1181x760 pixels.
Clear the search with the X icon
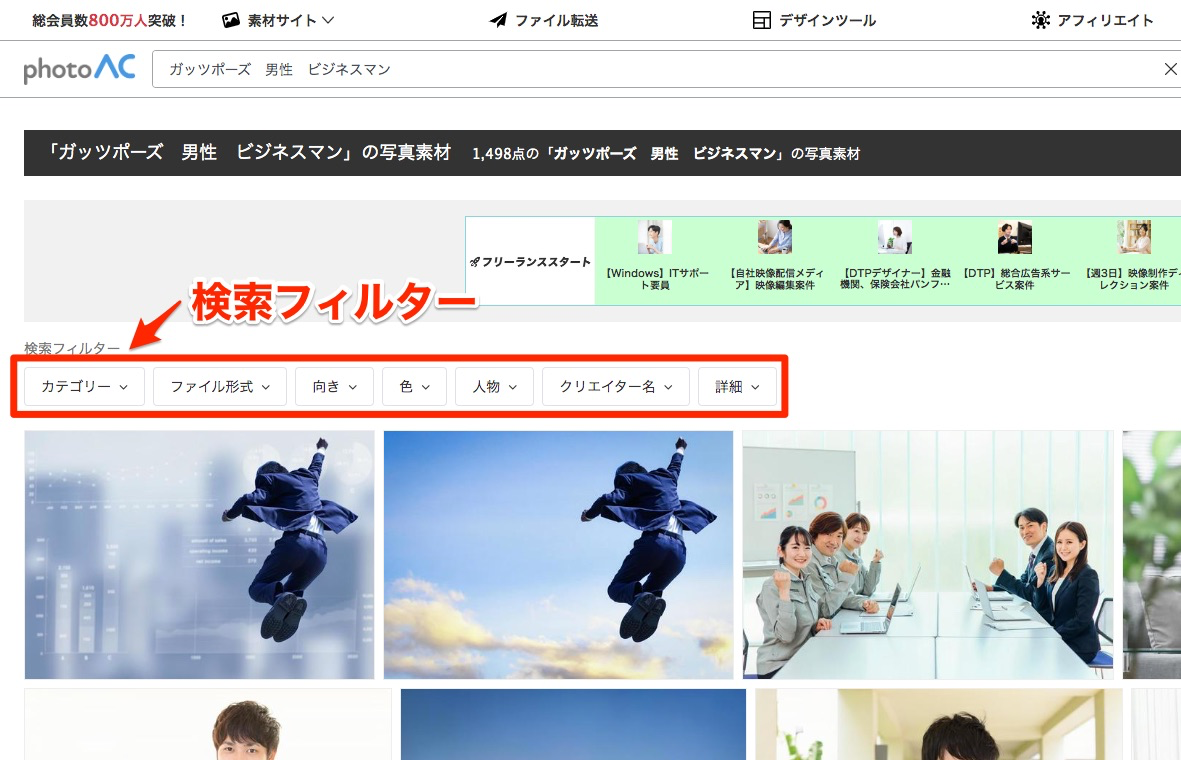click(1169, 68)
